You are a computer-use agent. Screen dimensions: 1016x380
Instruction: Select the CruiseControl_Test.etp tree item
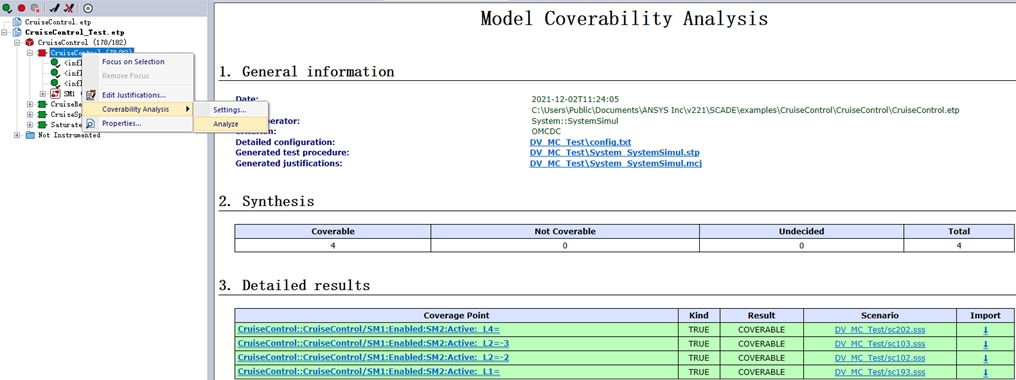(75, 32)
